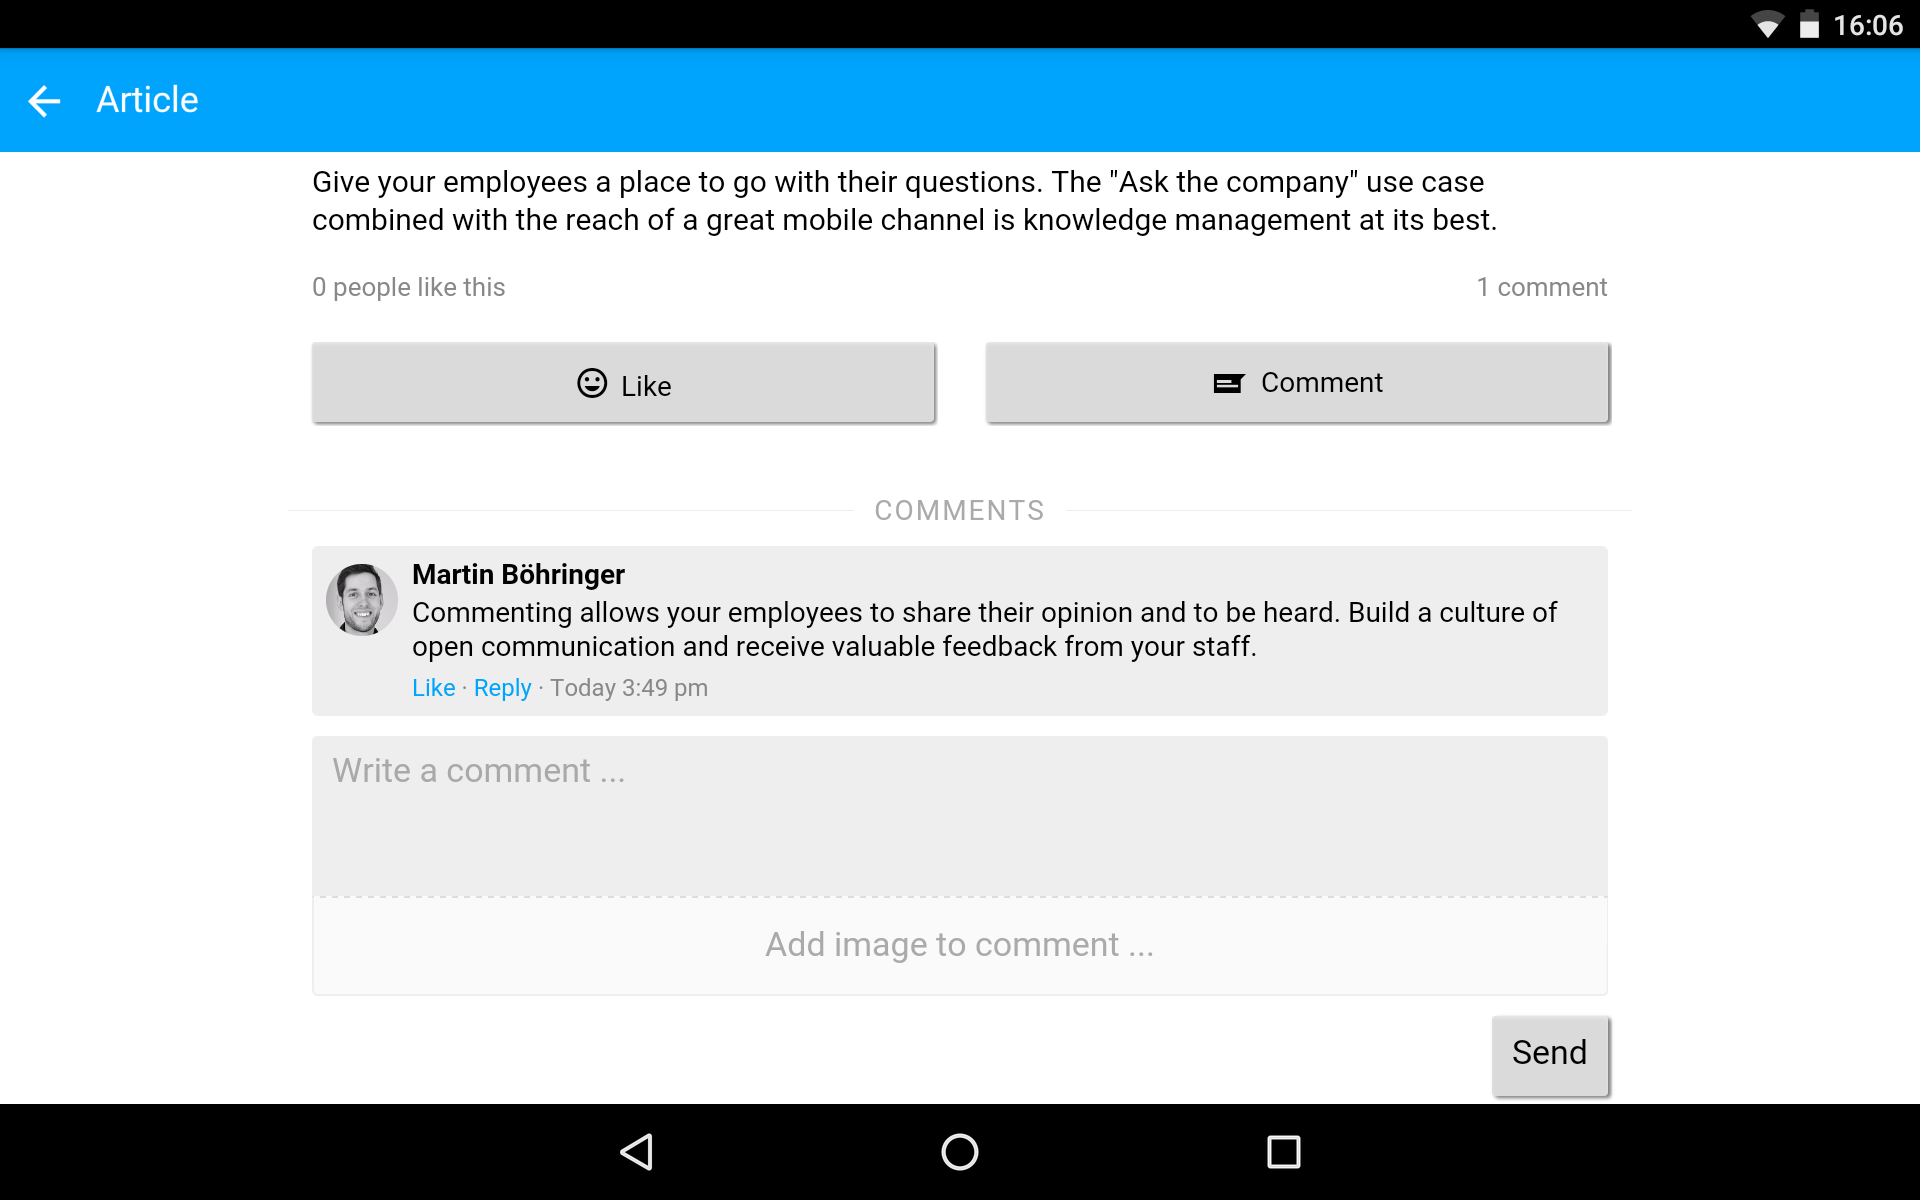The width and height of the screenshot is (1920, 1200).
Task: Tap the battery status icon
Action: pos(1809,25)
